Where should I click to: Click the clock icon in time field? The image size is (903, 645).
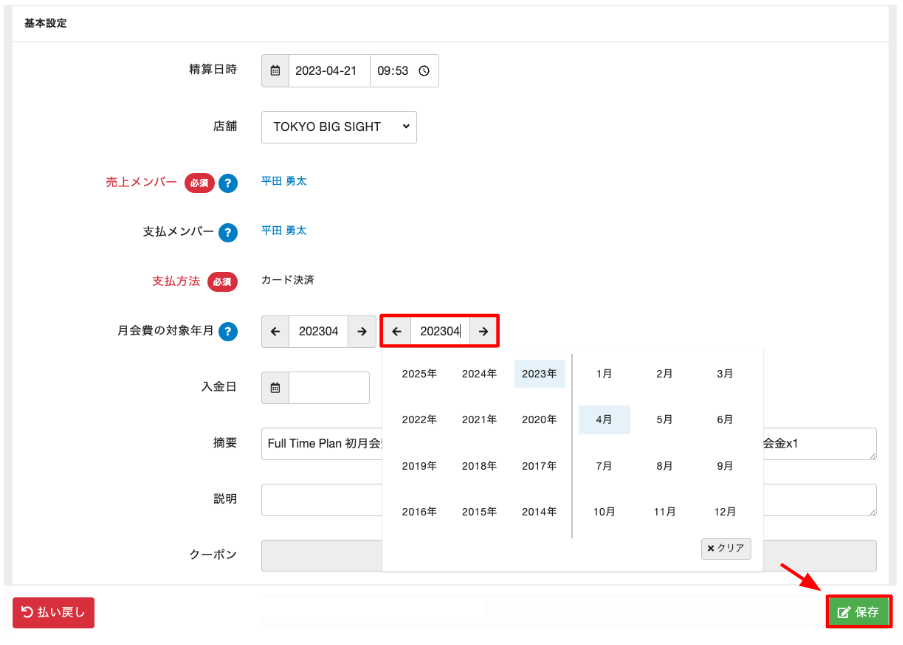pos(424,71)
